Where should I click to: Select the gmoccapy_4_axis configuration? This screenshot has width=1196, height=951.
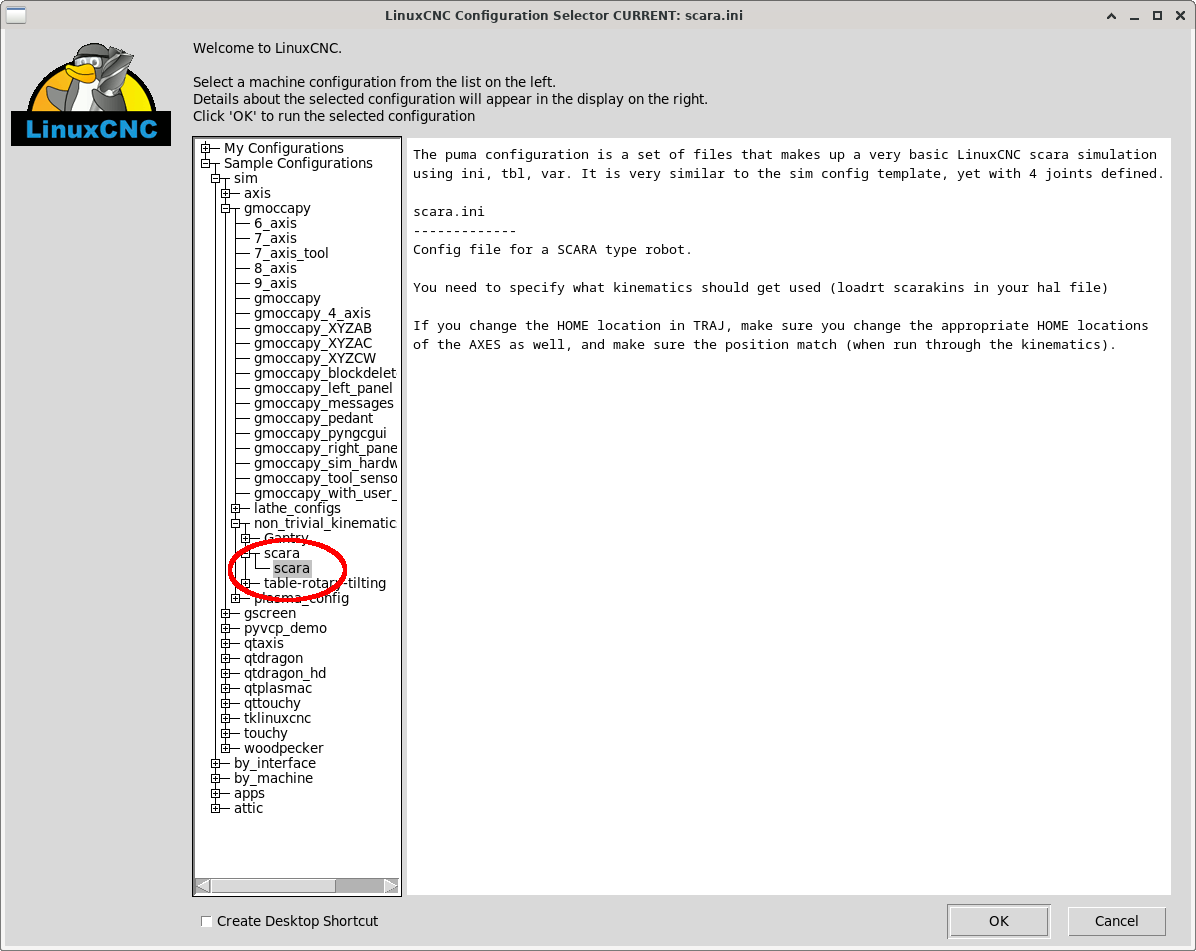312,313
